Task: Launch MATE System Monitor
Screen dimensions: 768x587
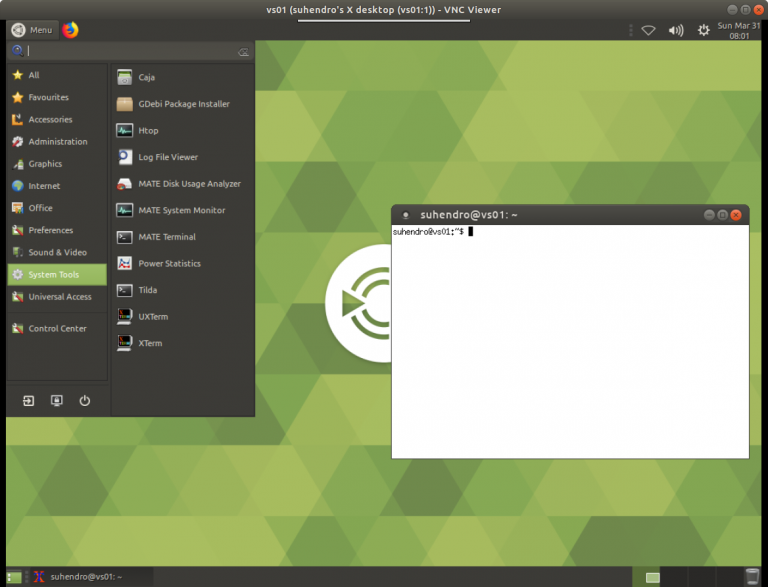Action: click(181, 210)
